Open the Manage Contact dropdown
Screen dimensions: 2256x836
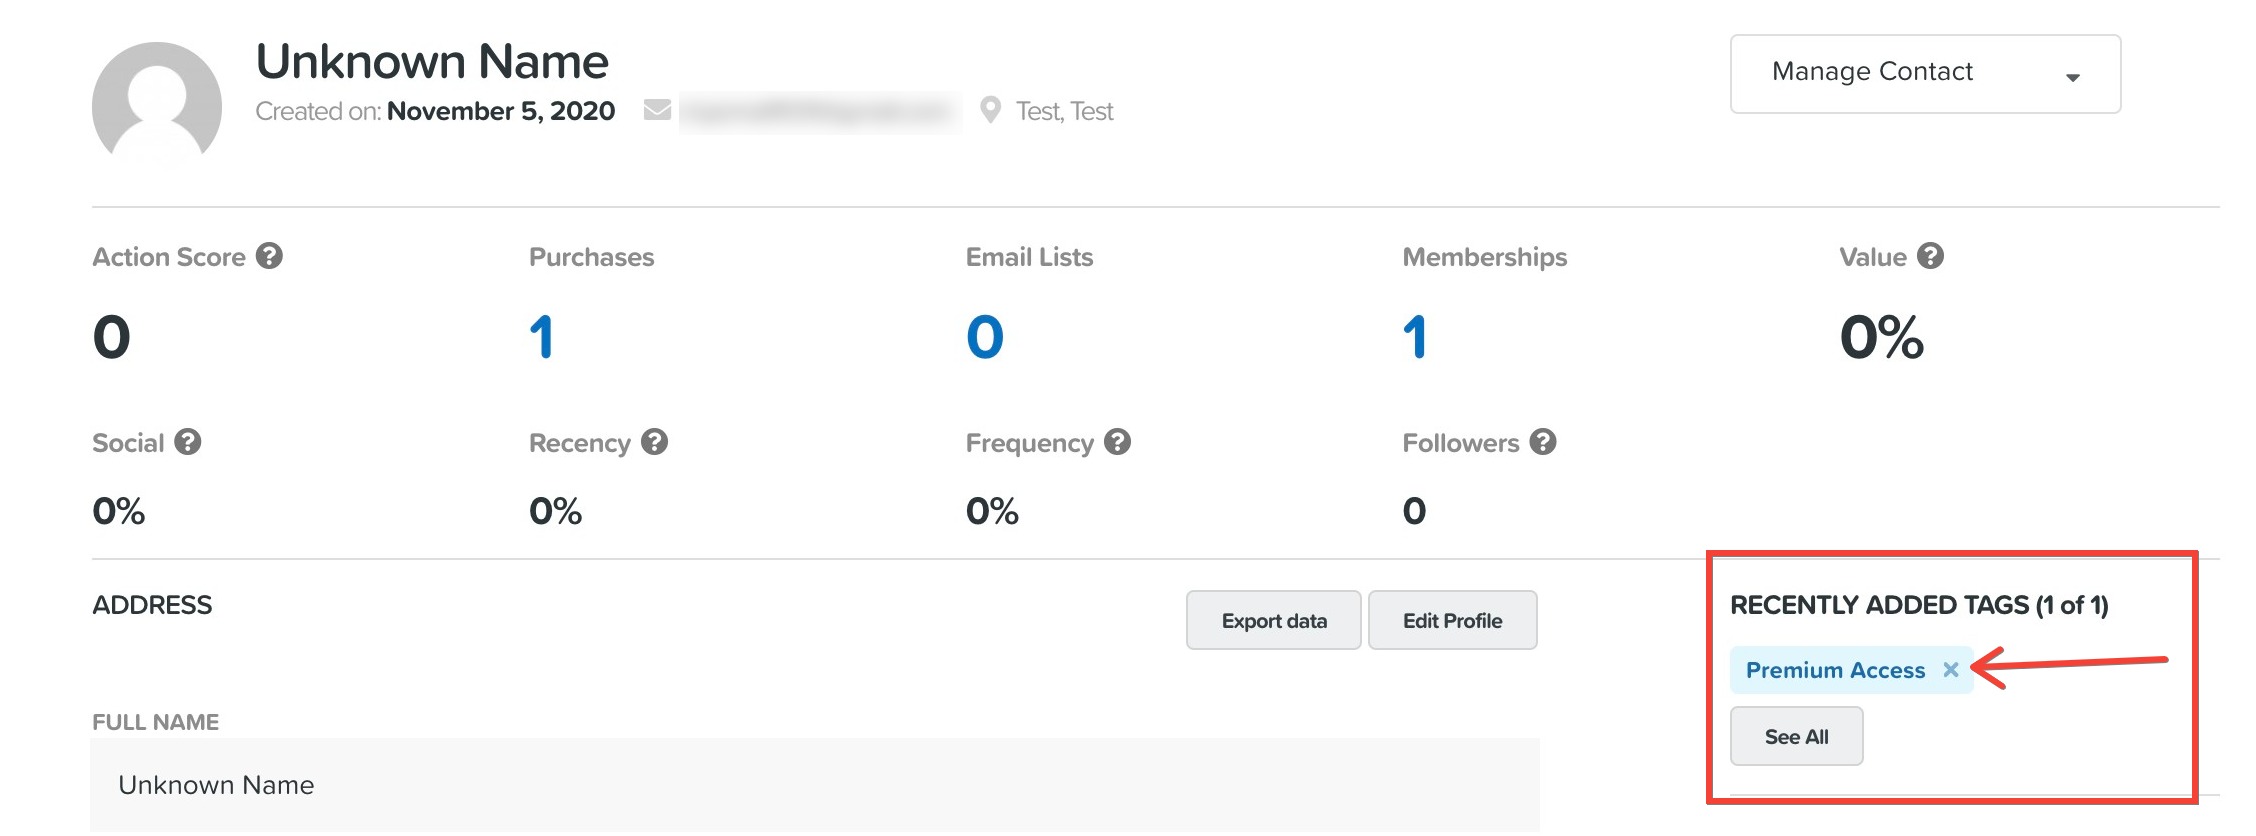pyautogui.click(x=1925, y=74)
